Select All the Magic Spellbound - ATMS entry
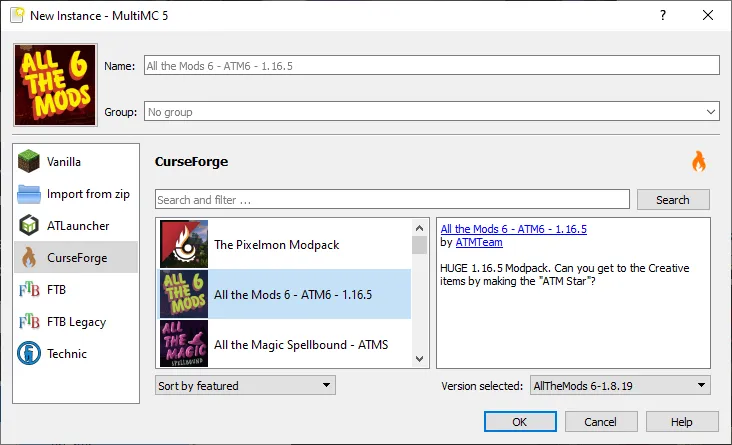Viewport: 732px width, 445px height. coord(285,344)
